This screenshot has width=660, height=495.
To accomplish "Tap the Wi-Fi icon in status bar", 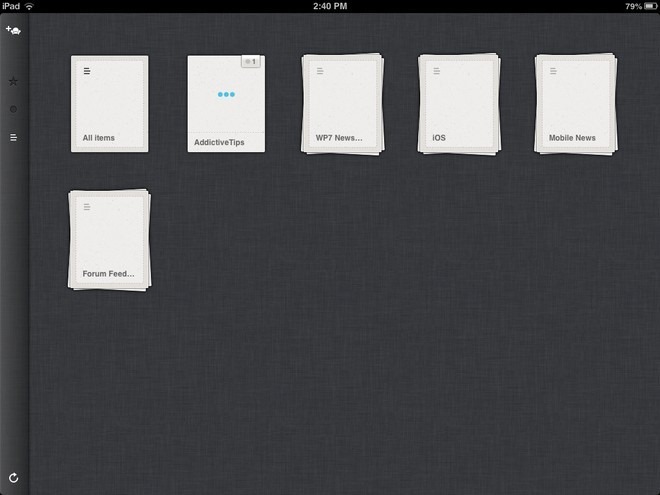I will click(x=29, y=6).
